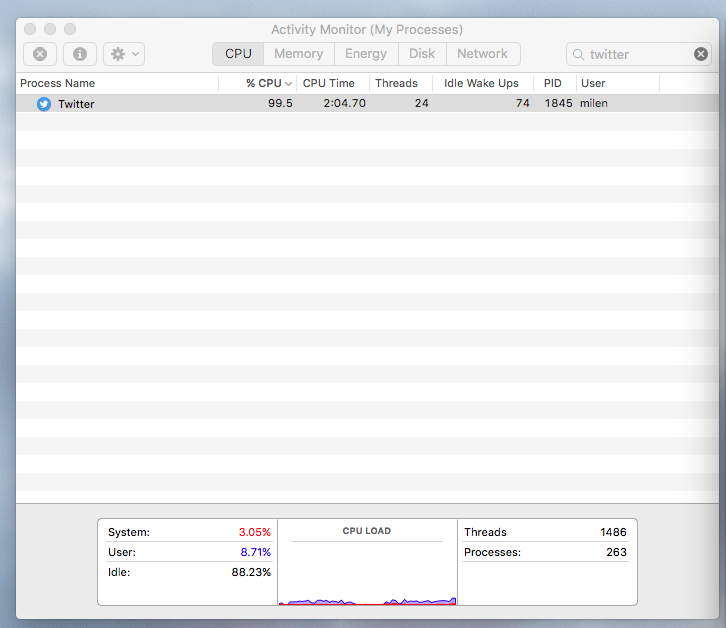
Task: Select the Twitter process name
Action: tap(76, 104)
